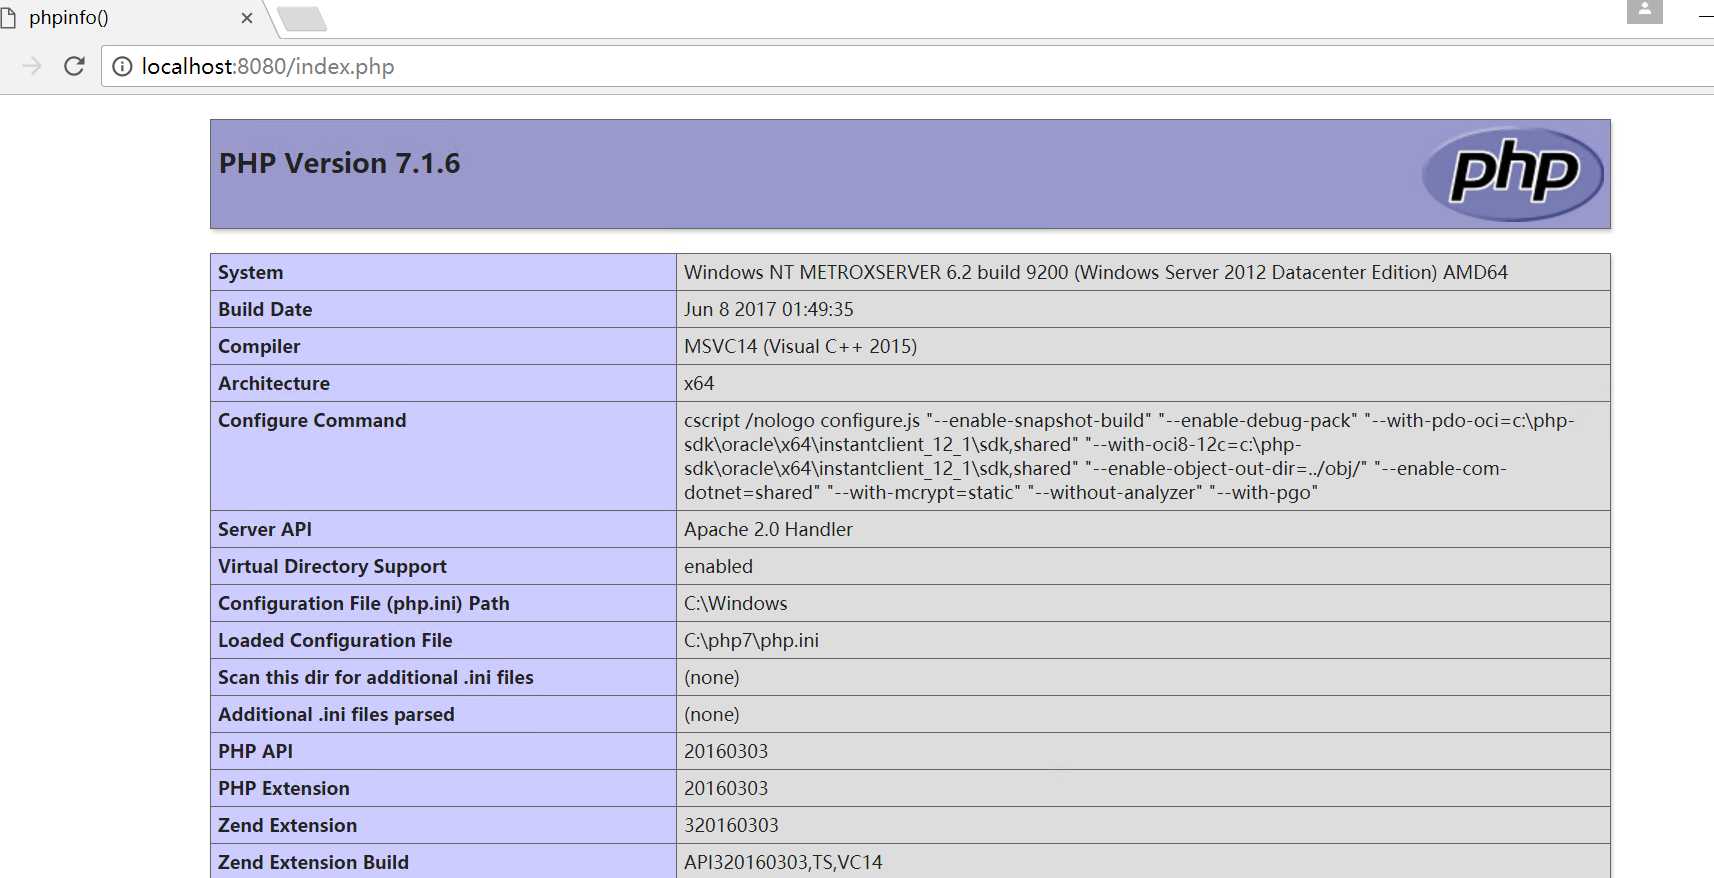Image resolution: width=1714 pixels, height=878 pixels.
Task: Click (none) value in Scan this dir row
Action: [x=712, y=677]
